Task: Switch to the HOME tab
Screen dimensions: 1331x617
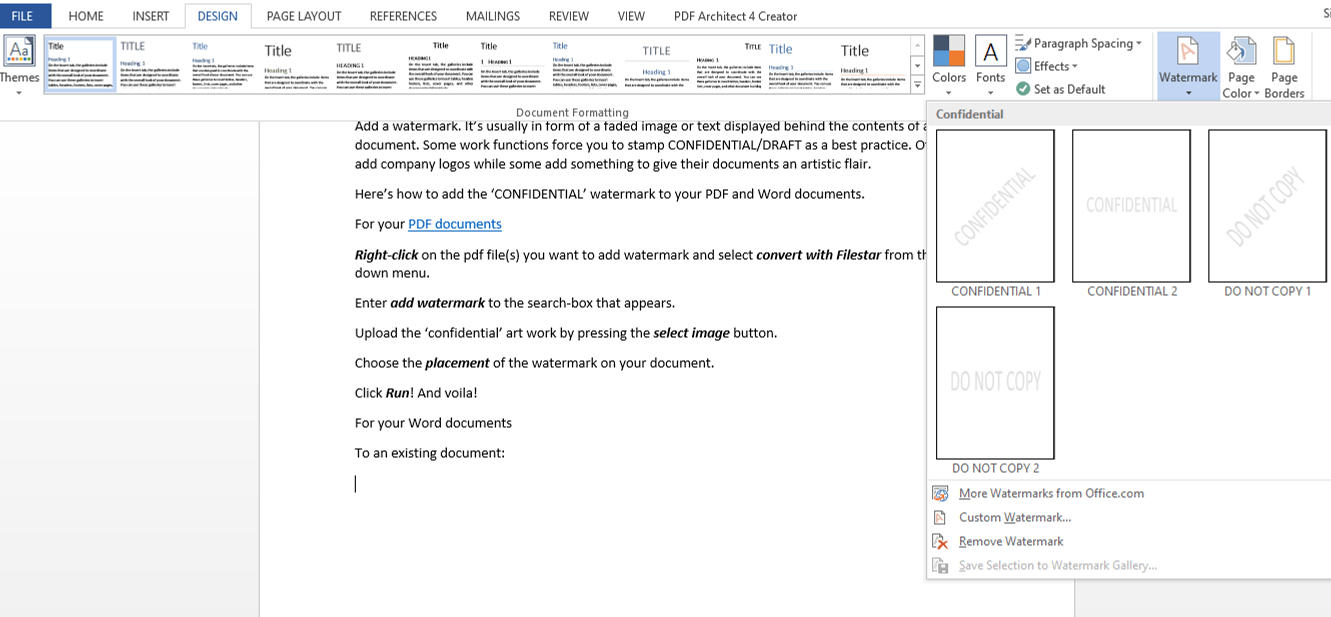Action: (x=86, y=16)
